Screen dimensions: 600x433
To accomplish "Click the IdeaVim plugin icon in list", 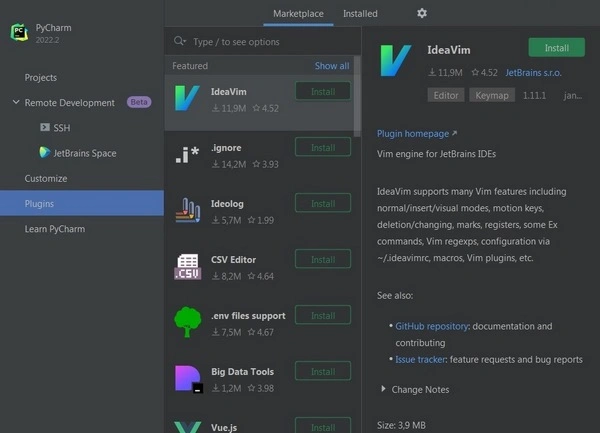I will 187,99.
